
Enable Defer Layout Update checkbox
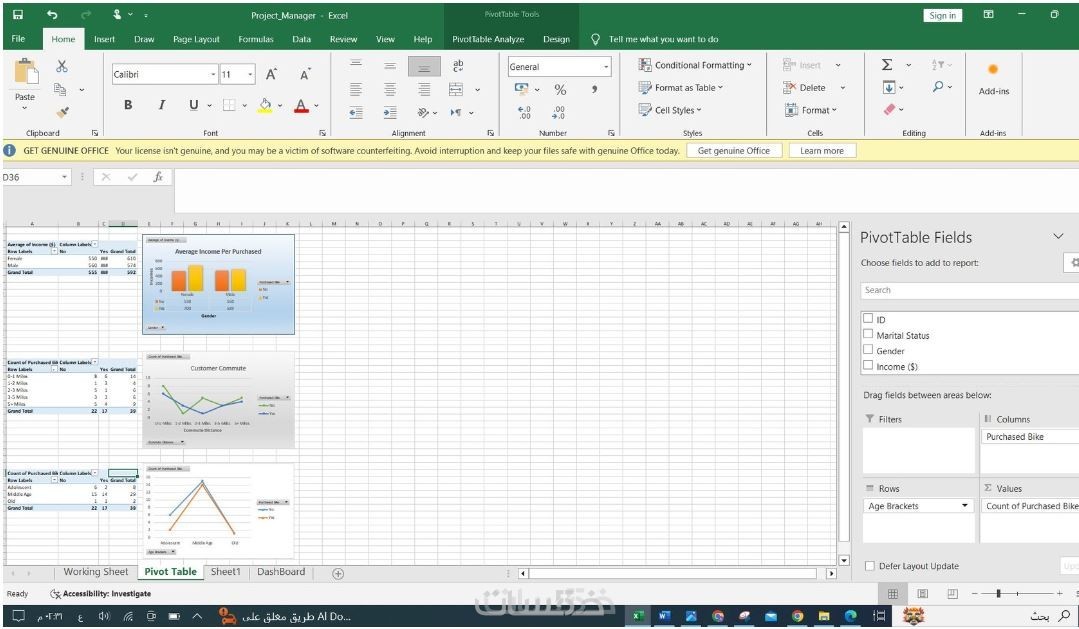tap(870, 566)
